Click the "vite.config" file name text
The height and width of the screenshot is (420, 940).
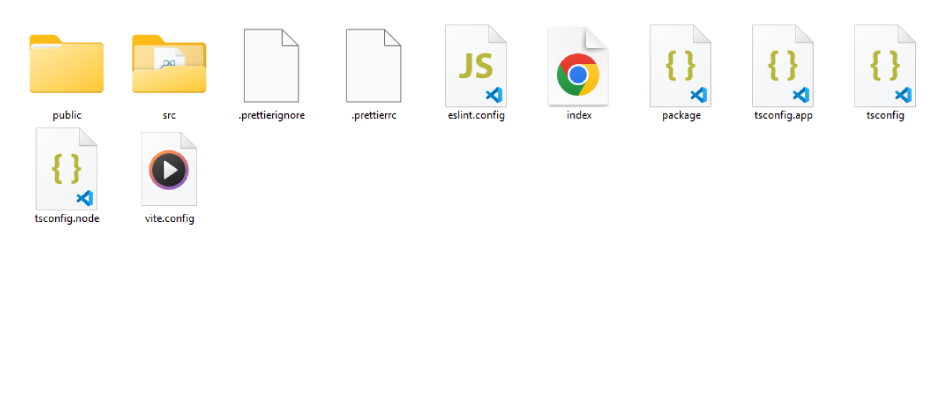pos(169,218)
